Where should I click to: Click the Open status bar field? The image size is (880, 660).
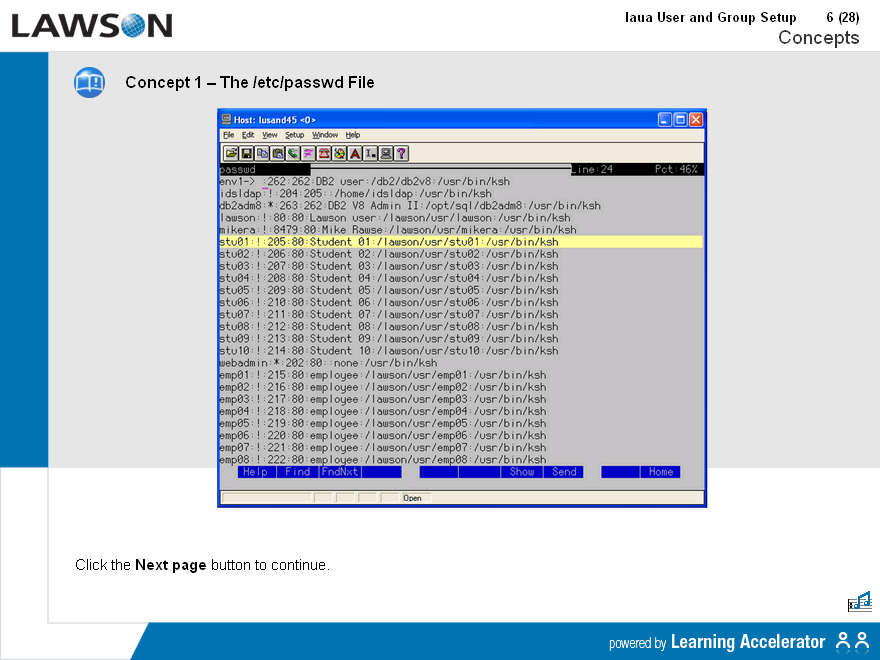click(x=416, y=498)
